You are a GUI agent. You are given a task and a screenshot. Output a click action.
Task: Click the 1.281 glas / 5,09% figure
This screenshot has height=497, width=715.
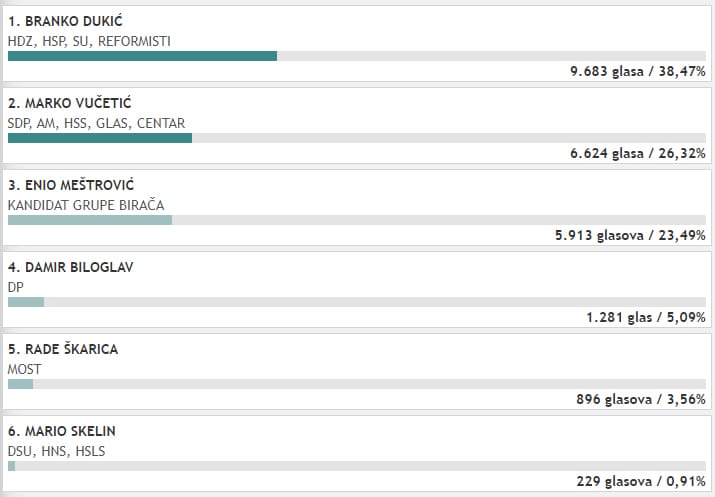tap(646, 318)
